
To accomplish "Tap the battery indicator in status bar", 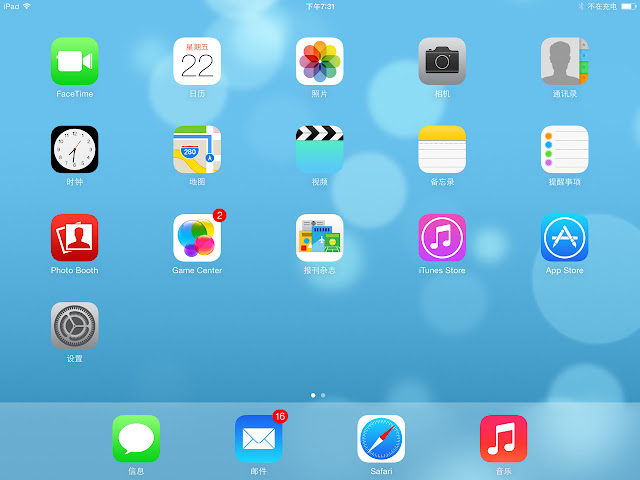I will [x=629, y=7].
